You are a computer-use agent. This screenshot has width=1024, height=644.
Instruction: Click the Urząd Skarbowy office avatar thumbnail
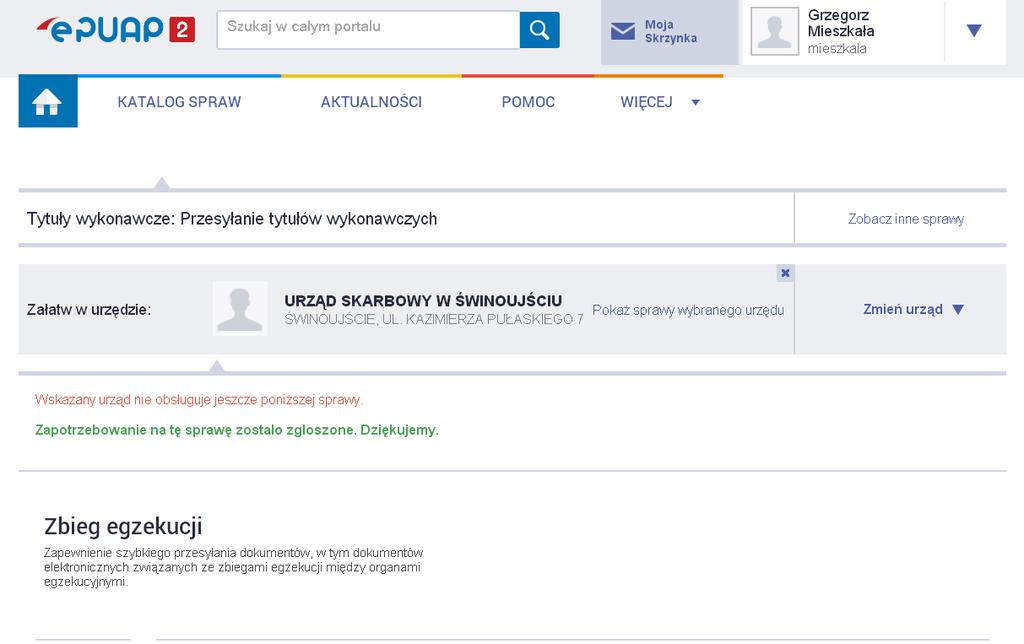click(240, 308)
